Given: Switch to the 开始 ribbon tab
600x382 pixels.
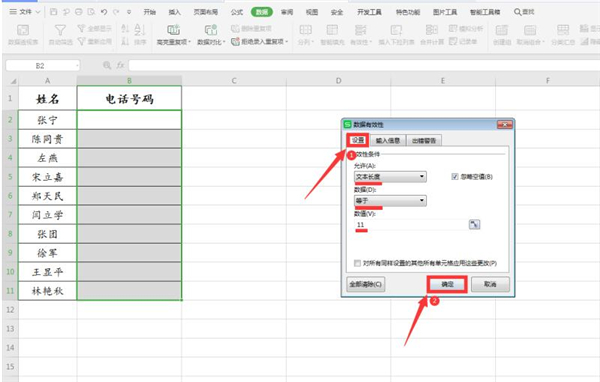Looking at the screenshot, I should [x=150, y=12].
